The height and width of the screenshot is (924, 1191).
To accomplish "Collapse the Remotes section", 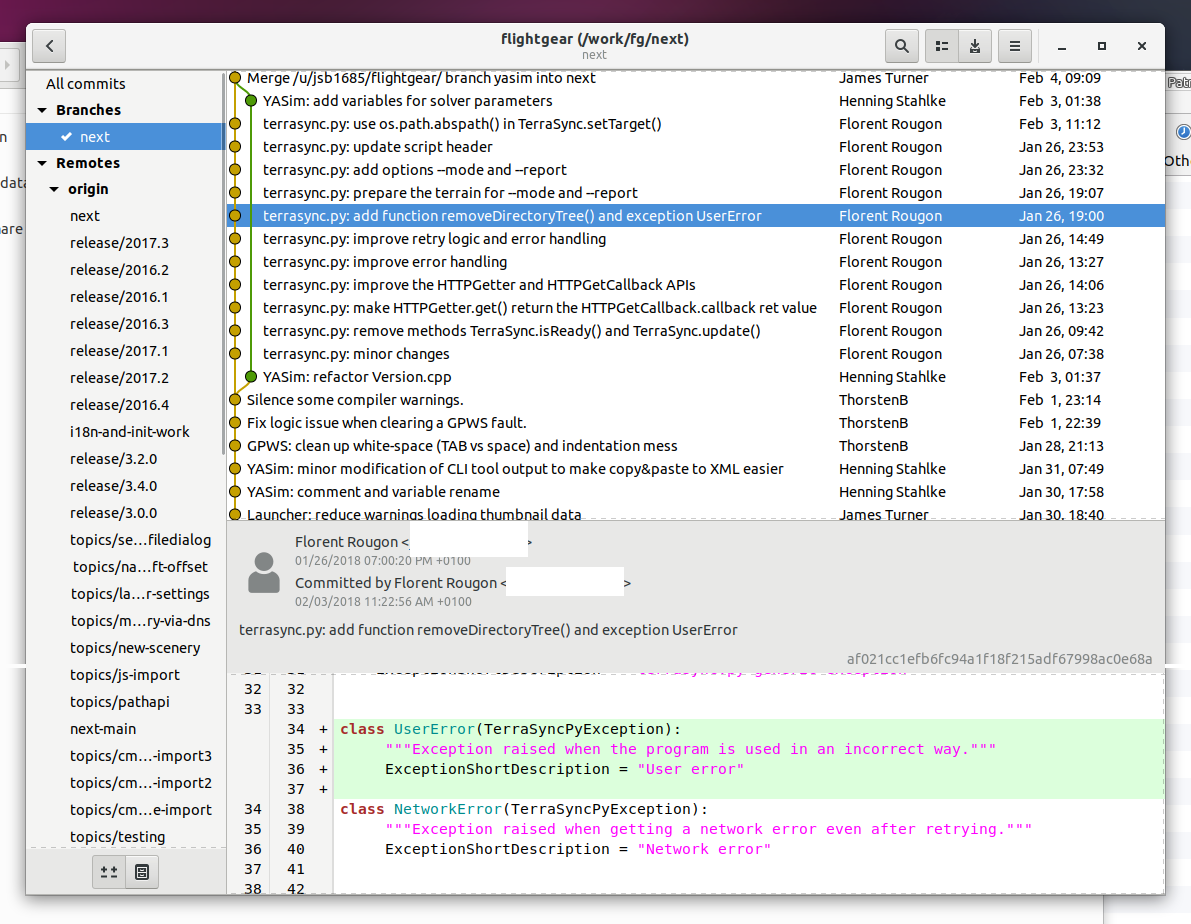I will tap(43, 163).
